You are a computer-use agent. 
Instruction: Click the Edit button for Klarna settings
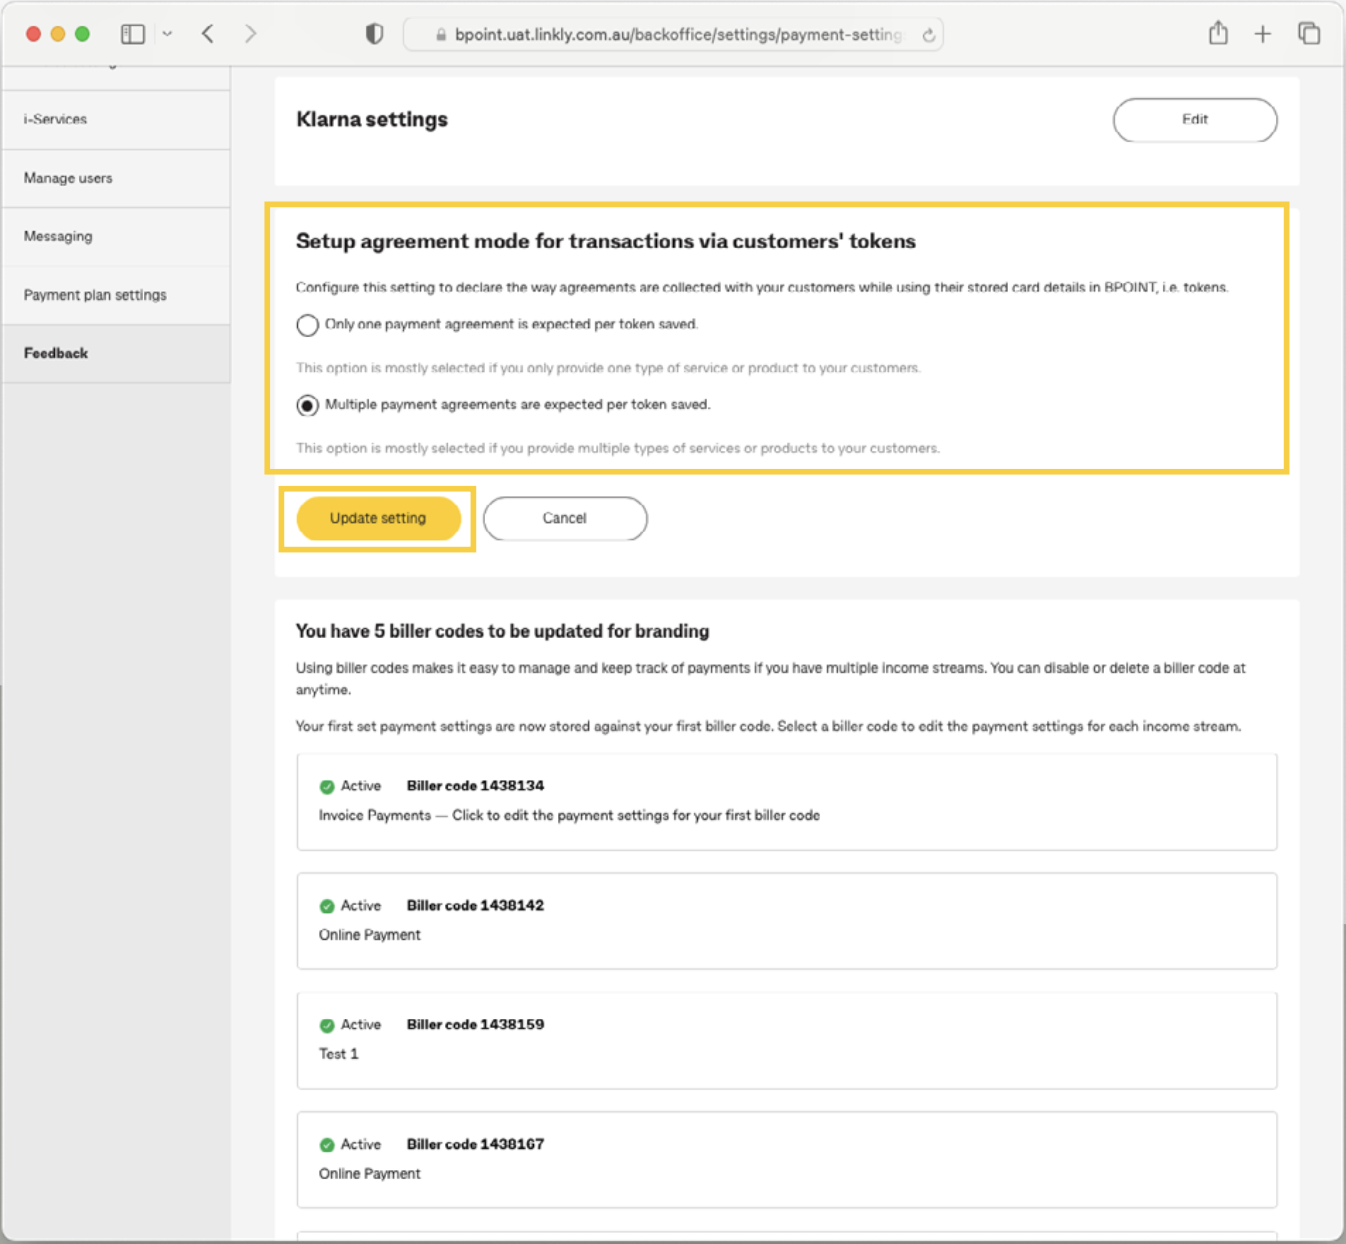click(x=1194, y=119)
